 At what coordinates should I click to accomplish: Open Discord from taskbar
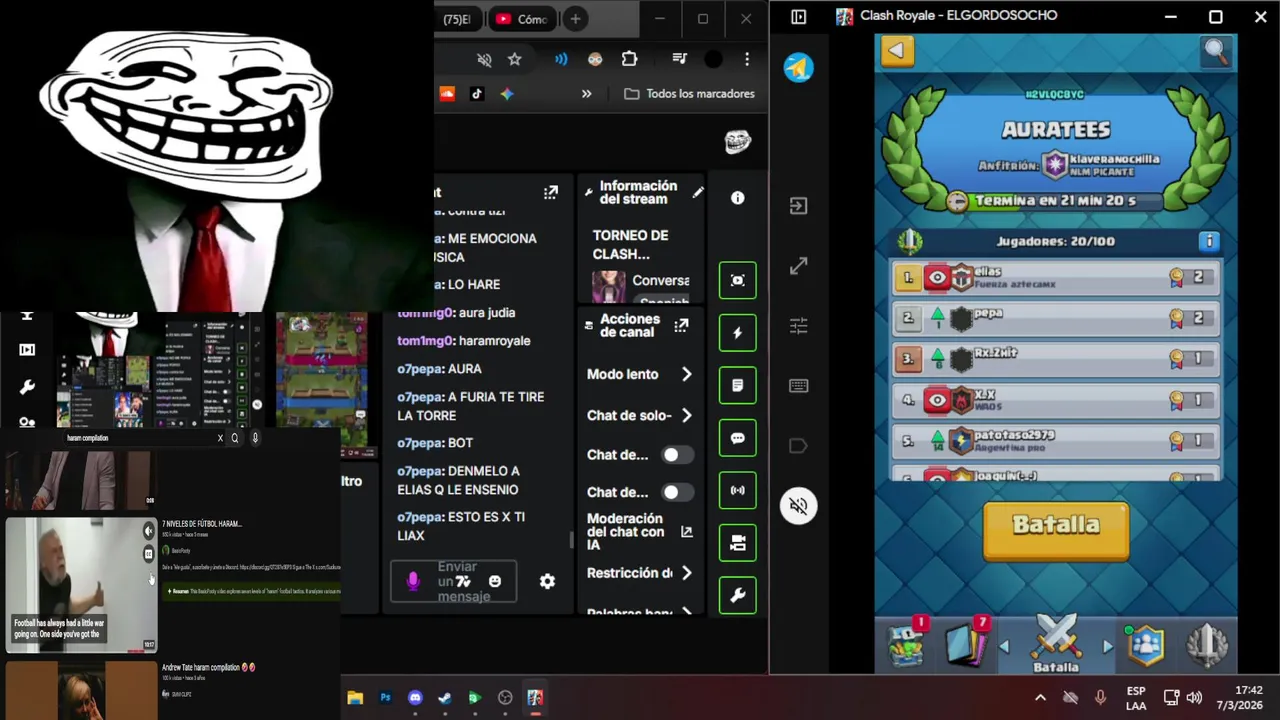(x=415, y=698)
